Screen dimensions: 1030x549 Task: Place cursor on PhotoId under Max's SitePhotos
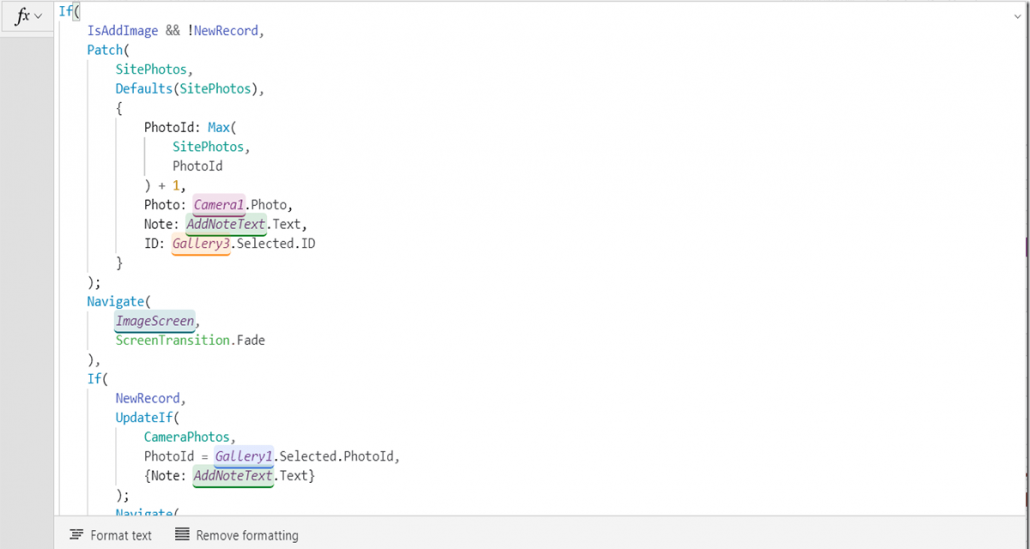[x=197, y=166]
